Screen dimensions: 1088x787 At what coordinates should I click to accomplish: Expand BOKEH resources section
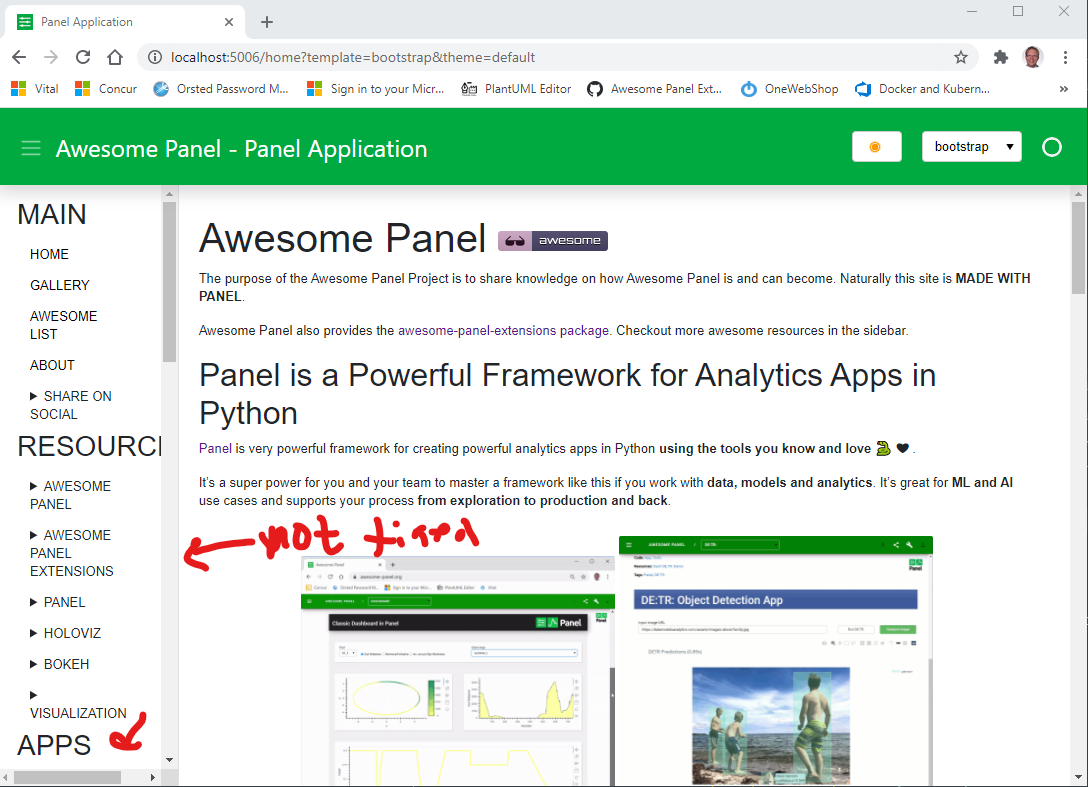click(x=60, y=664)
